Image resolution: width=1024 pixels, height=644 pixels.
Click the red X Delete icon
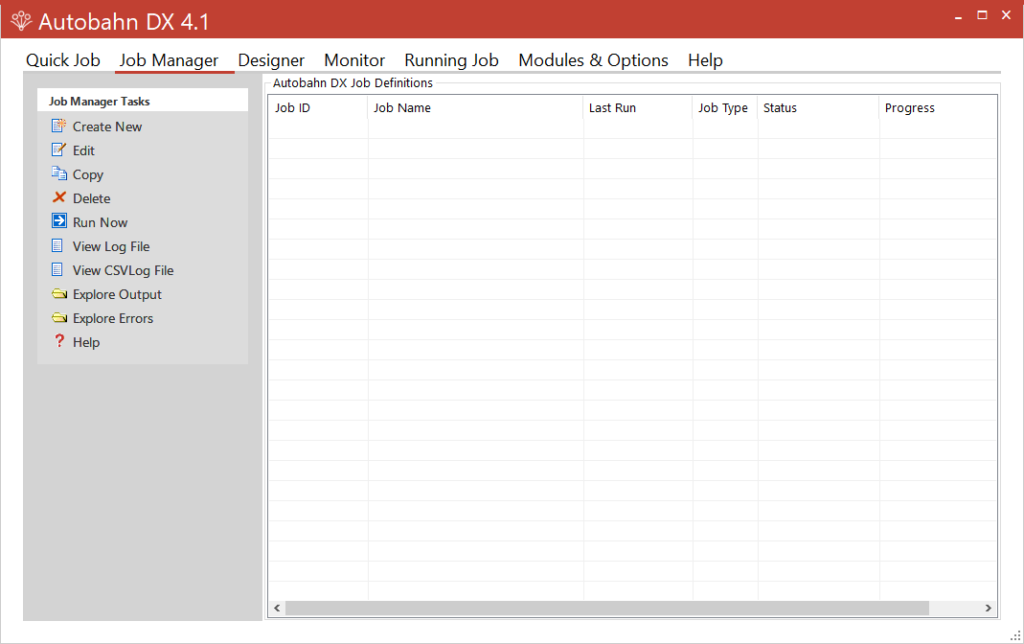[59, 198]
